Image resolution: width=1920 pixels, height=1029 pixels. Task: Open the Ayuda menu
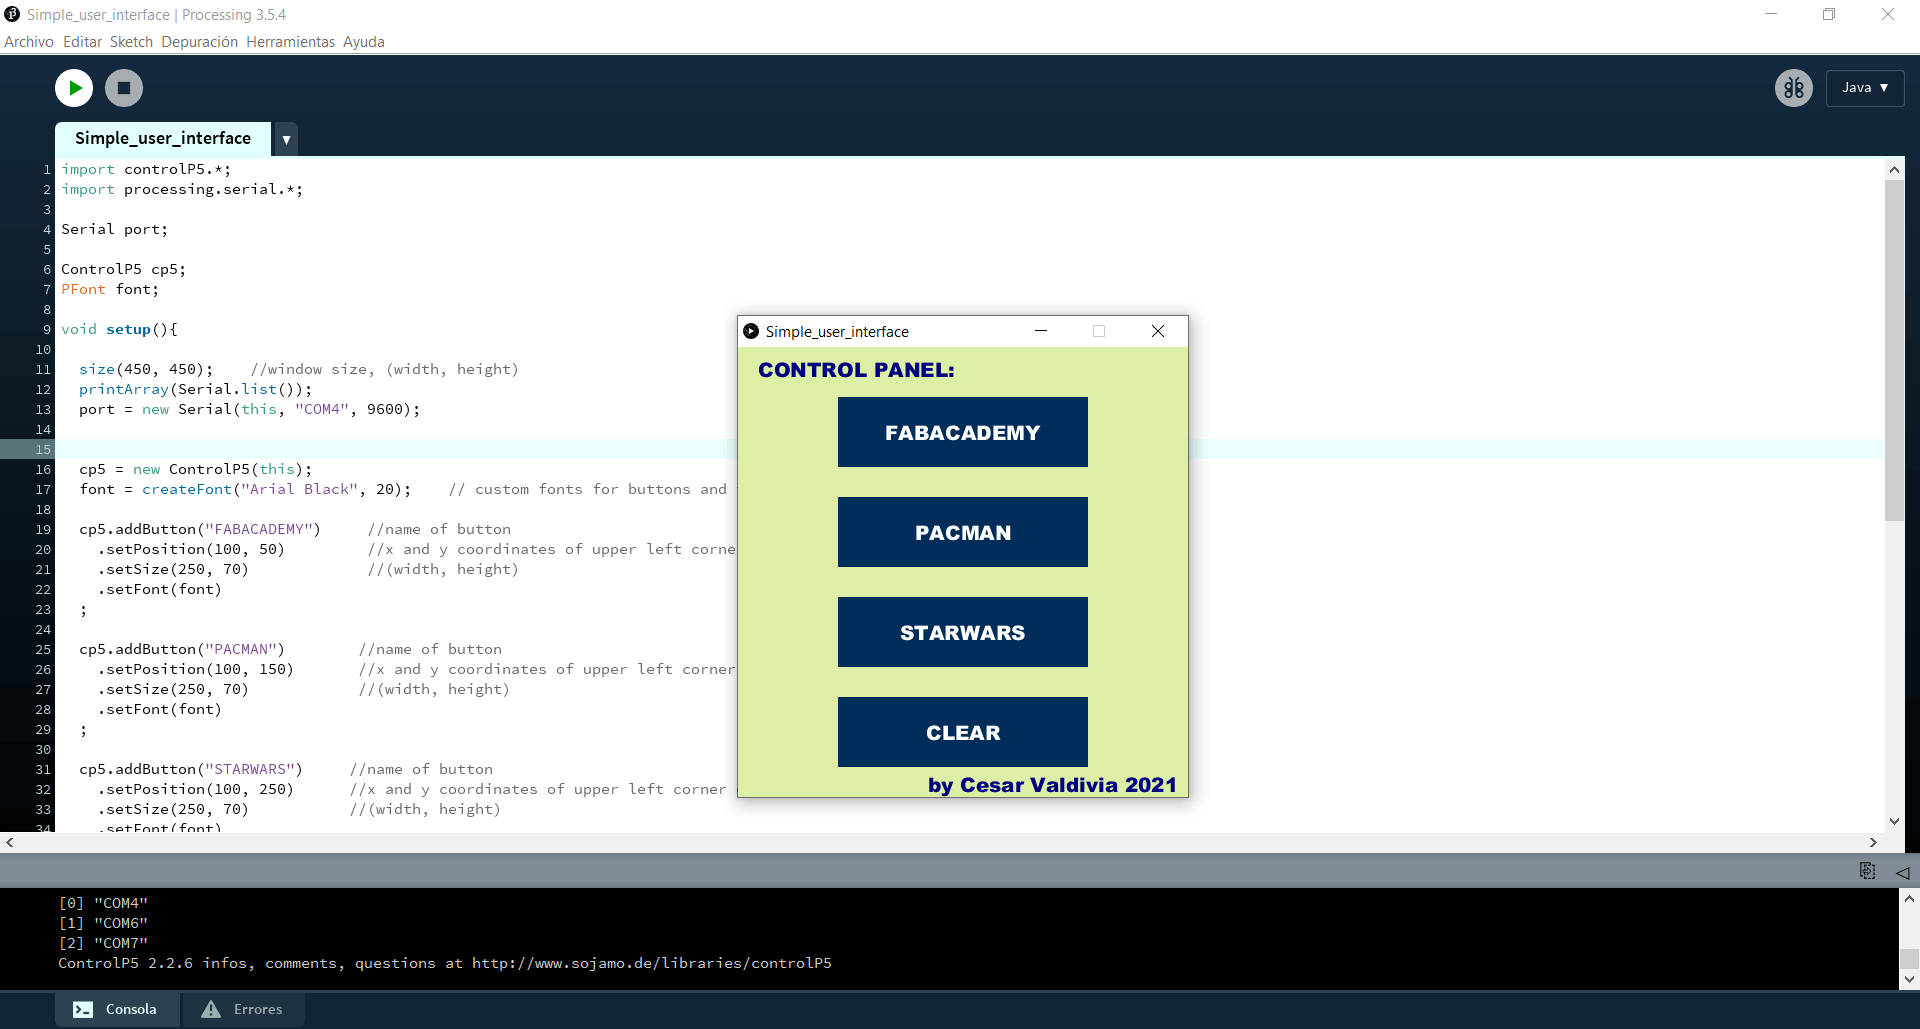(x=364, y=42)
